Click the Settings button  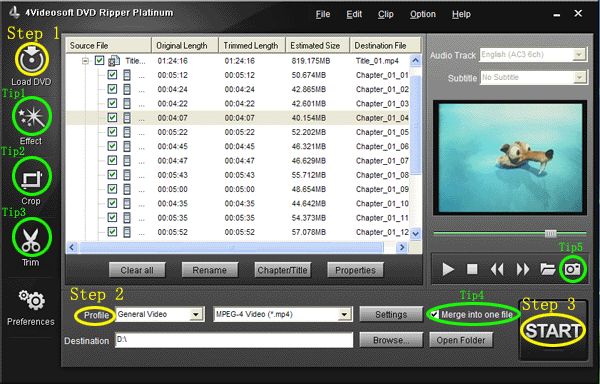[x=391, y=314]
